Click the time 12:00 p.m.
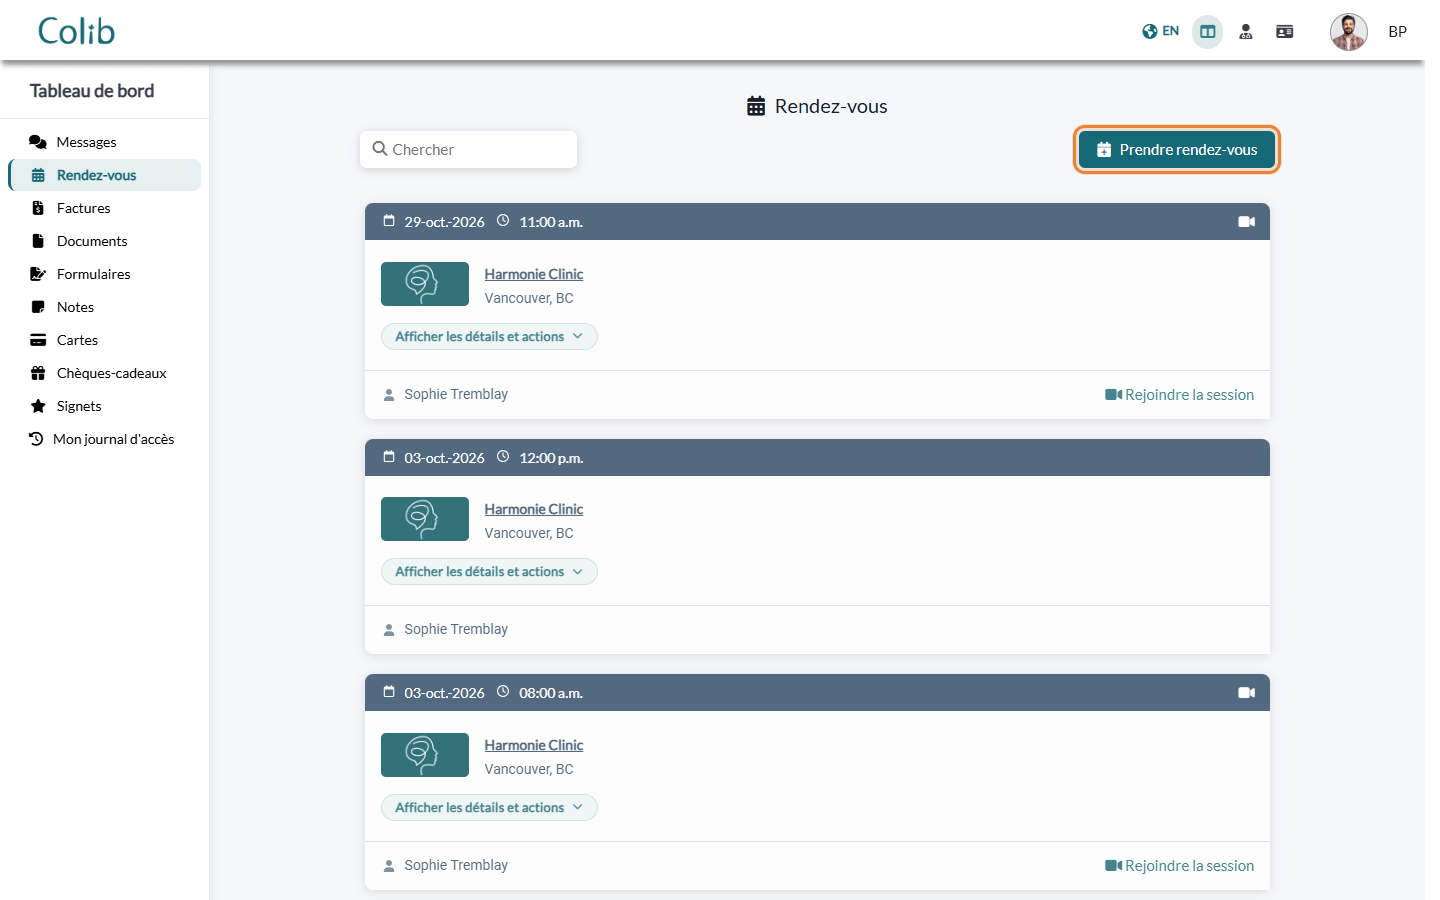The width and height of the screenshot is (1440, 900). pyautogui.click(x=551, y=458)
